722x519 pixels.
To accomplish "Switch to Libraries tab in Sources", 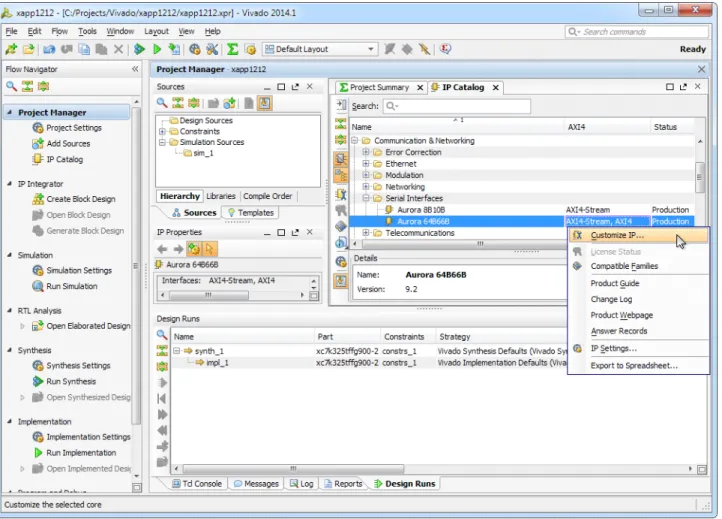I will click(x=221, y=196).
